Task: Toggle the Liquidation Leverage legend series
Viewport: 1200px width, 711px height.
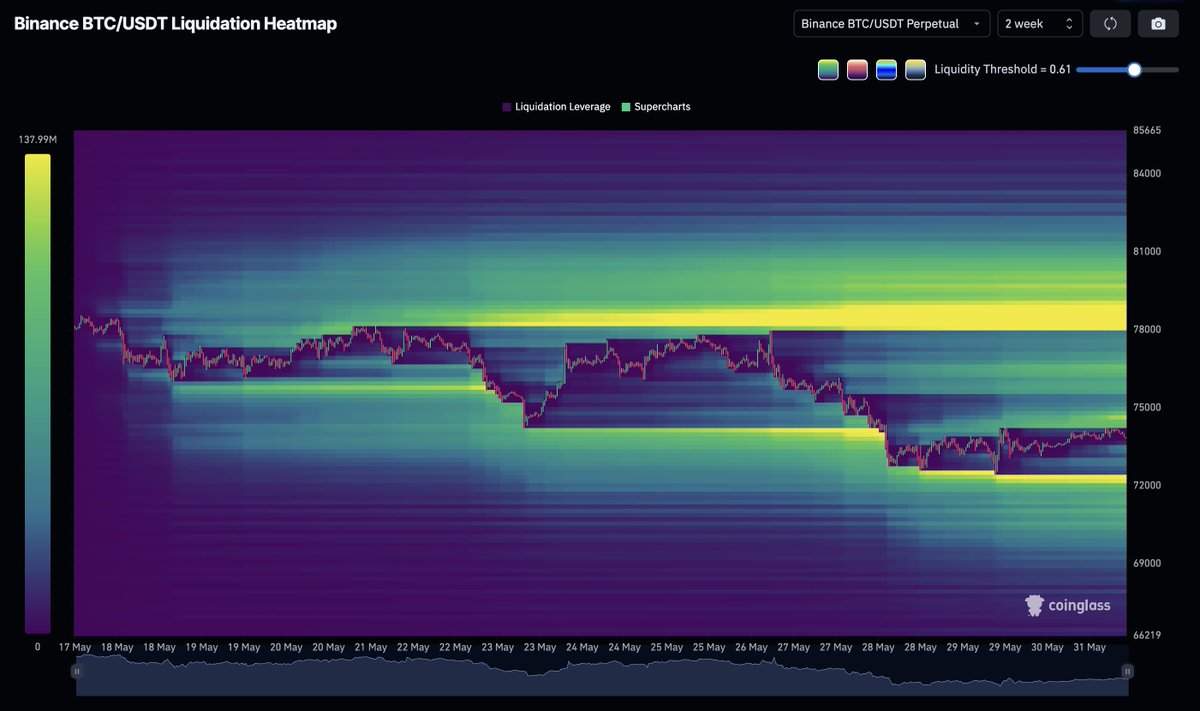Action: [556, 106]
